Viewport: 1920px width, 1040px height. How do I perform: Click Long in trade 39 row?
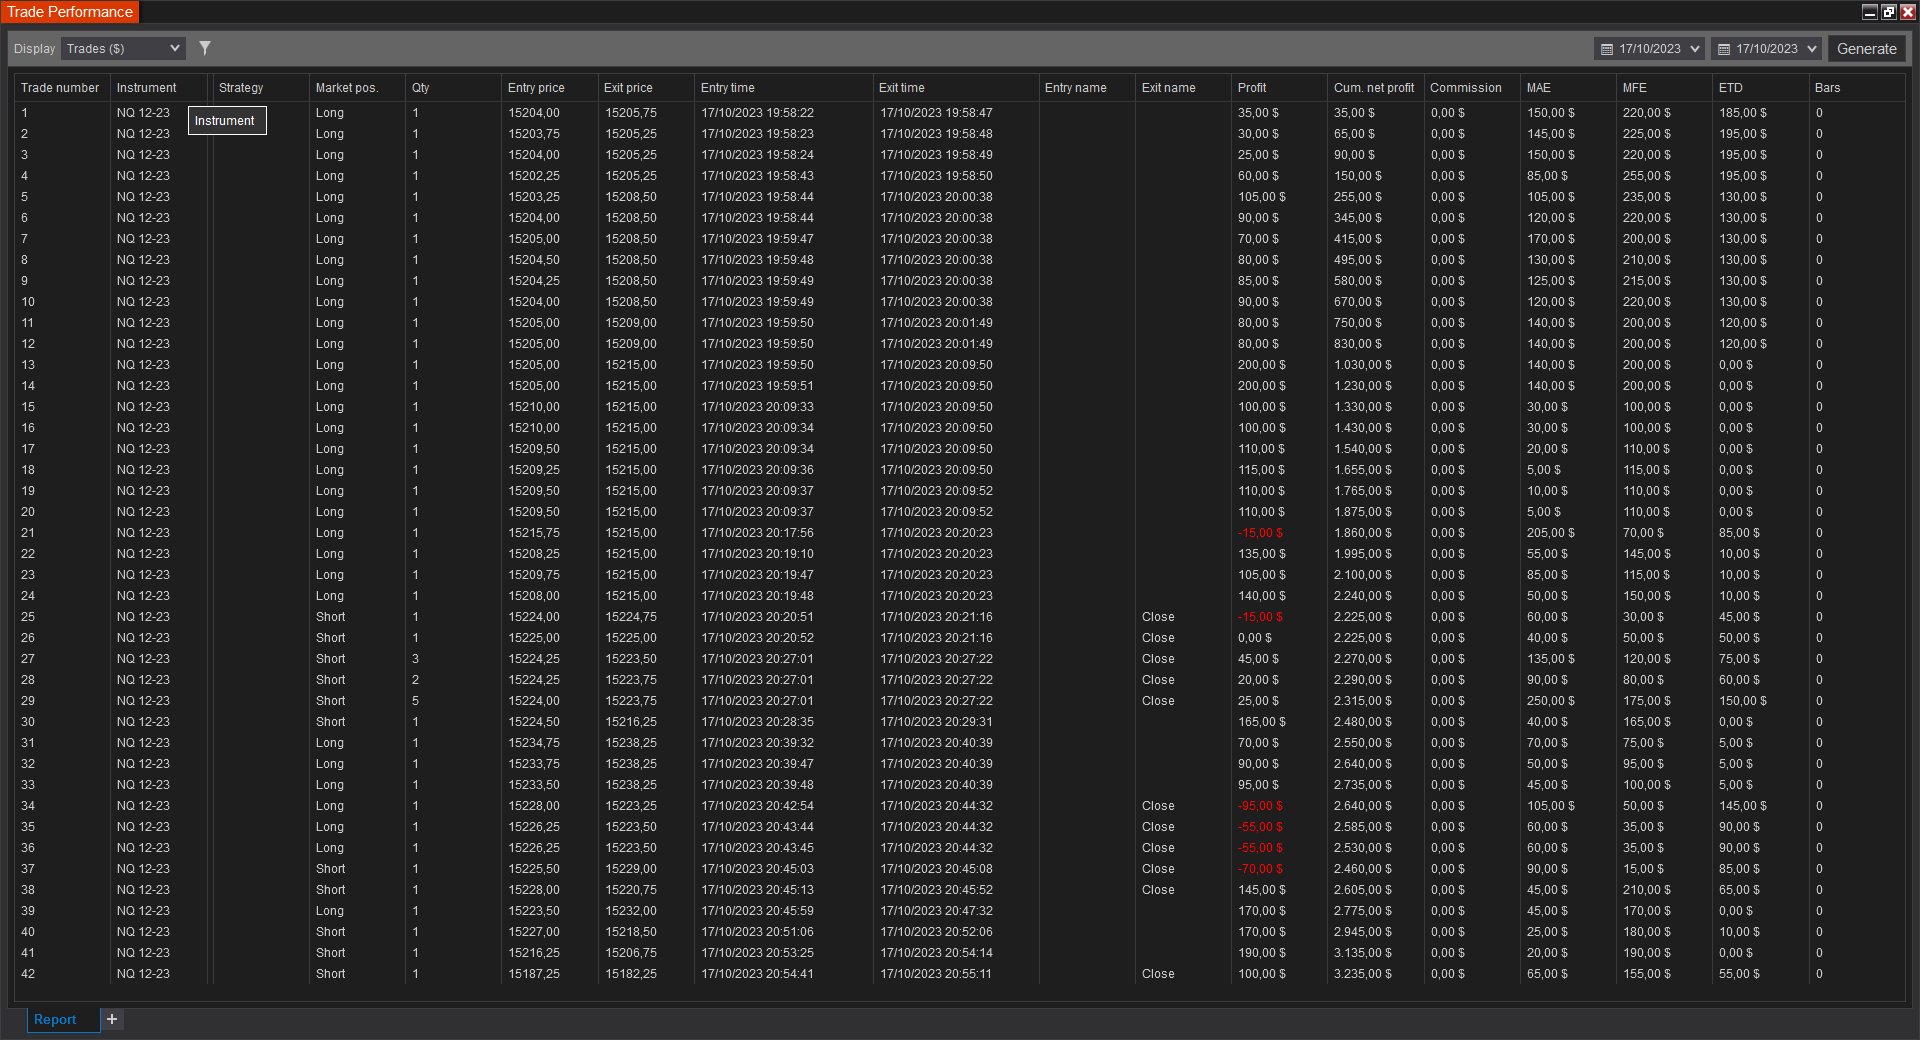point(330,911)
